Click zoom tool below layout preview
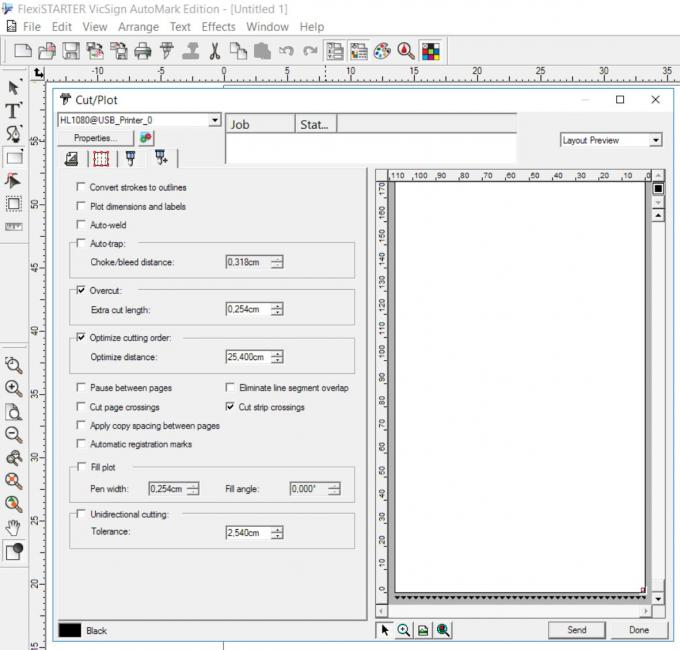Screen dimensions: 680x650 [x=404, y=630]
